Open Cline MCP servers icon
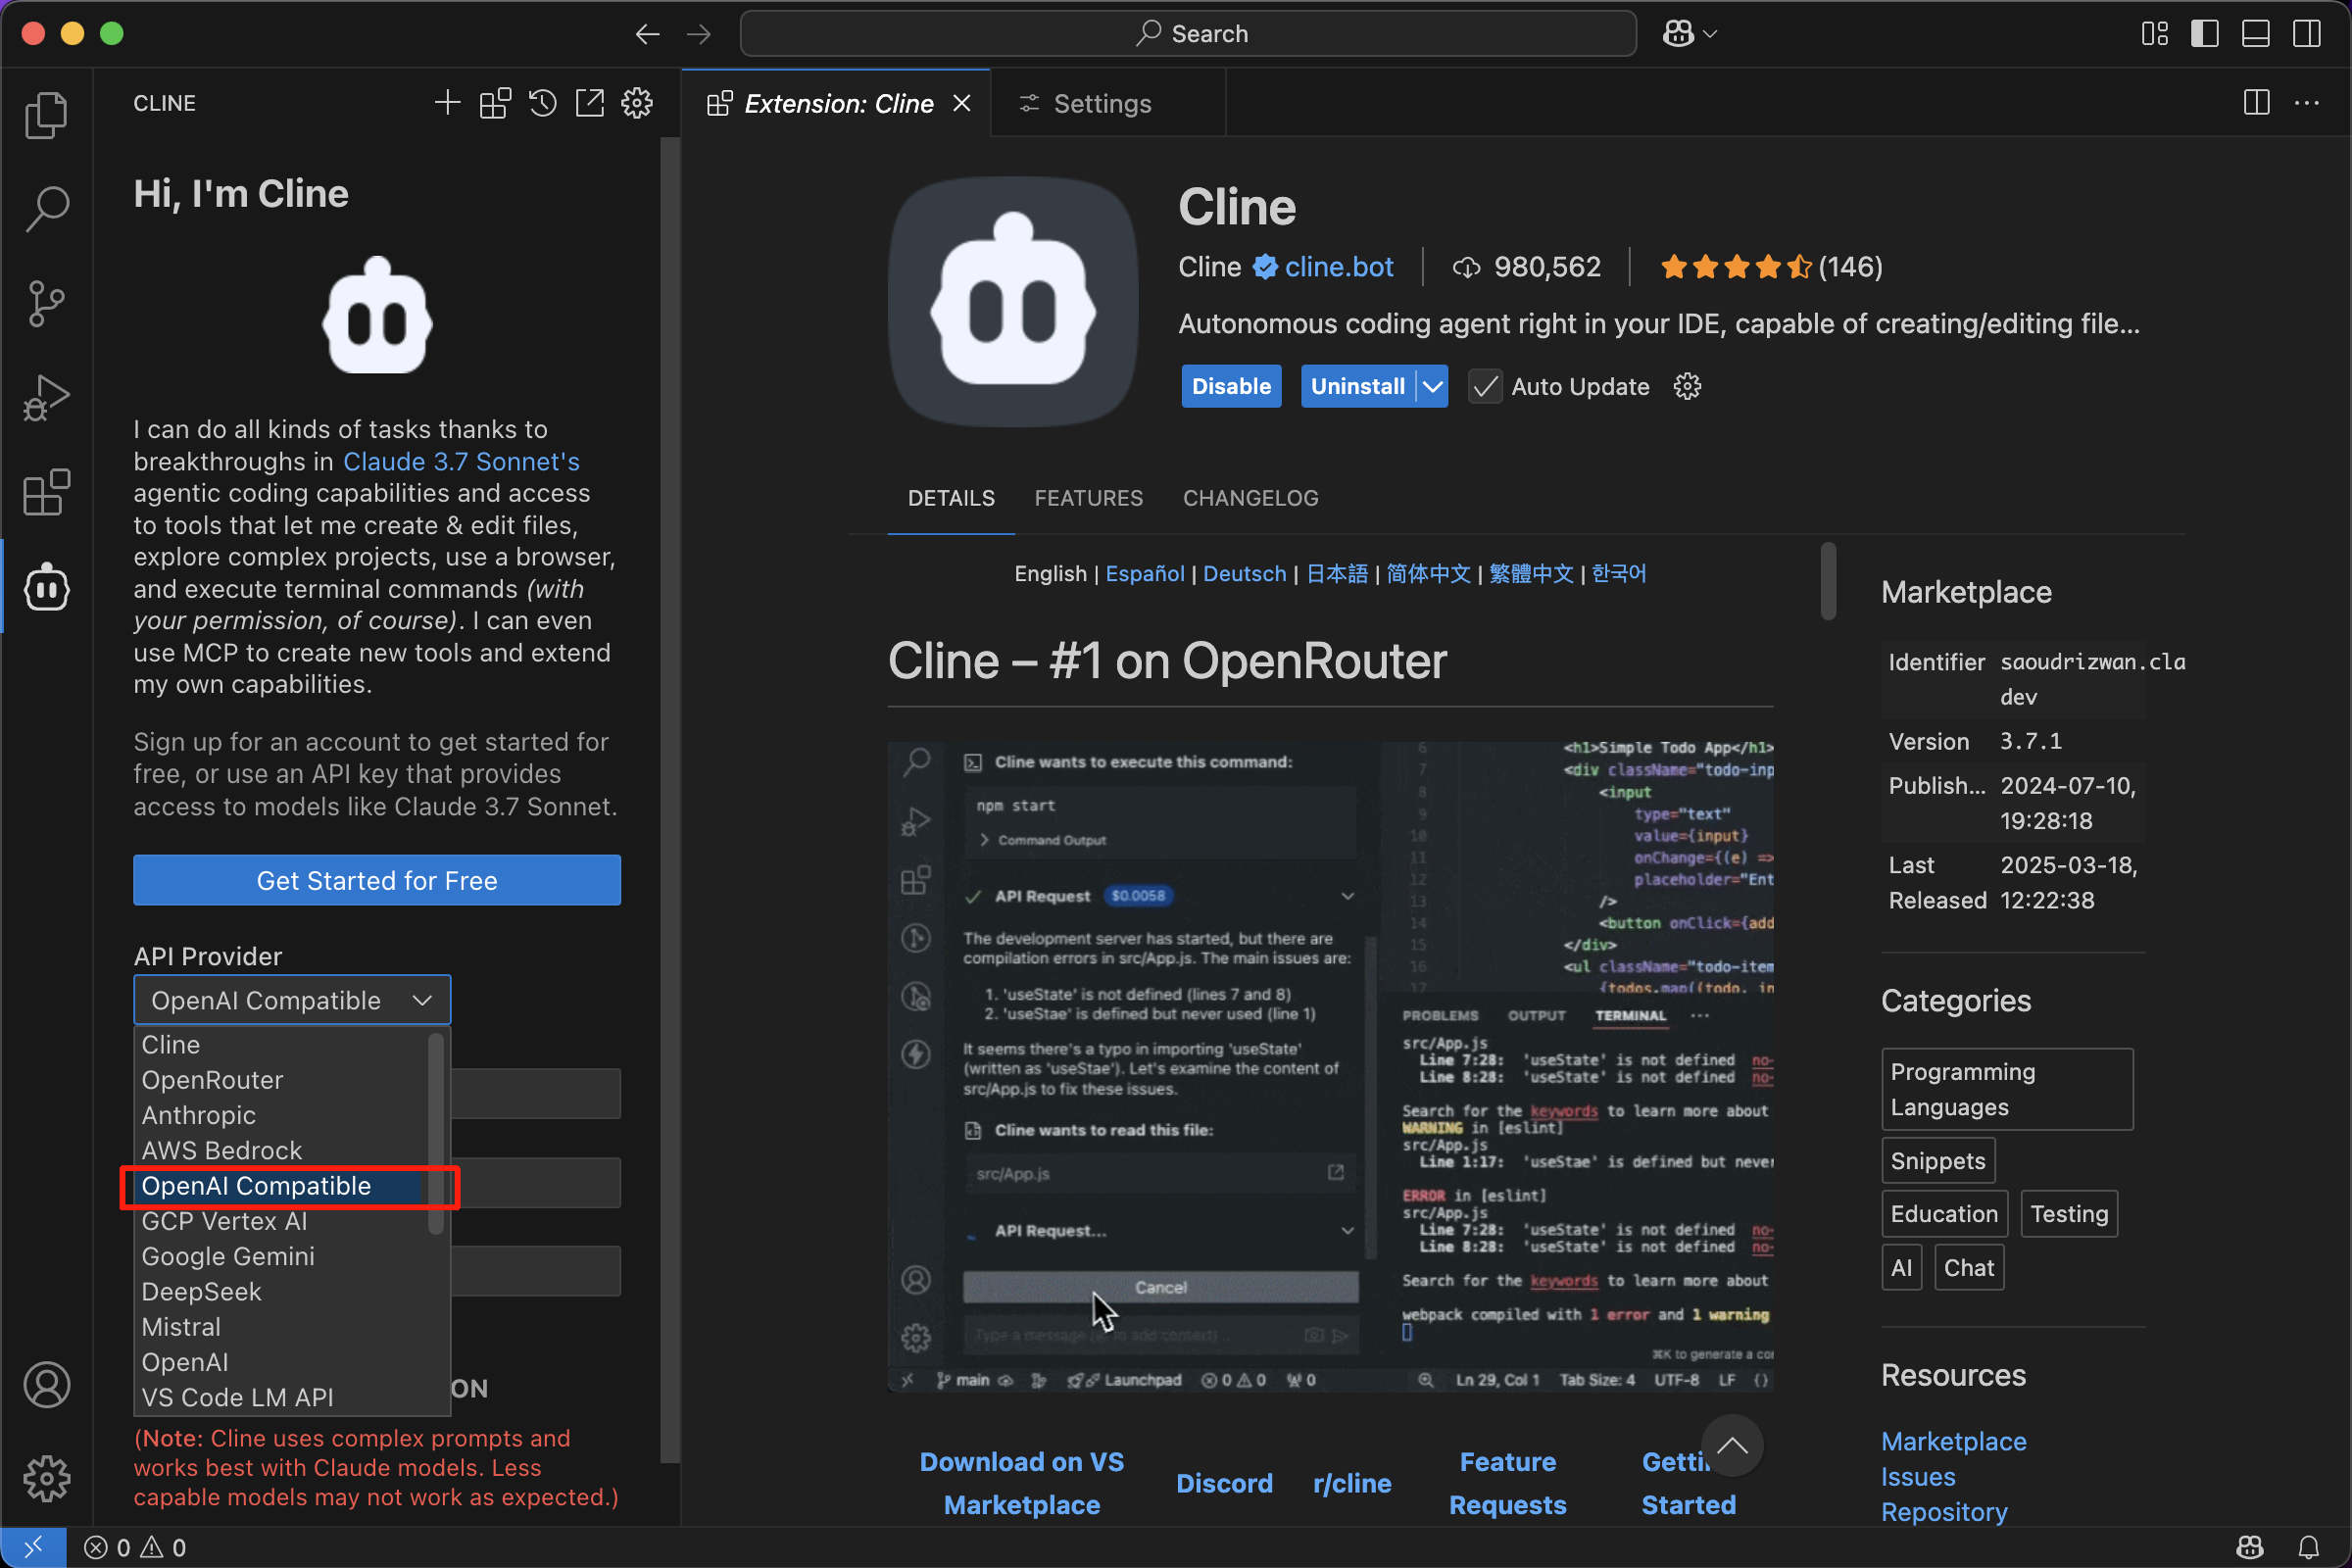This screenshot has width=2352, height=1568. pyautogui.click(x=495, y=103)
